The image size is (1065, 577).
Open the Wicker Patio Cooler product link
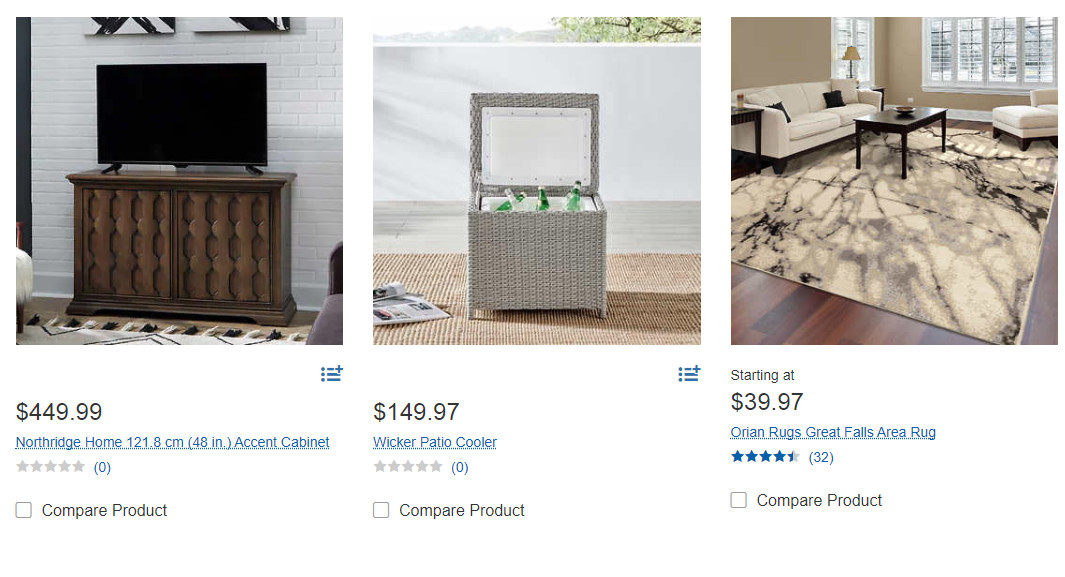click(x=435, y=442)
